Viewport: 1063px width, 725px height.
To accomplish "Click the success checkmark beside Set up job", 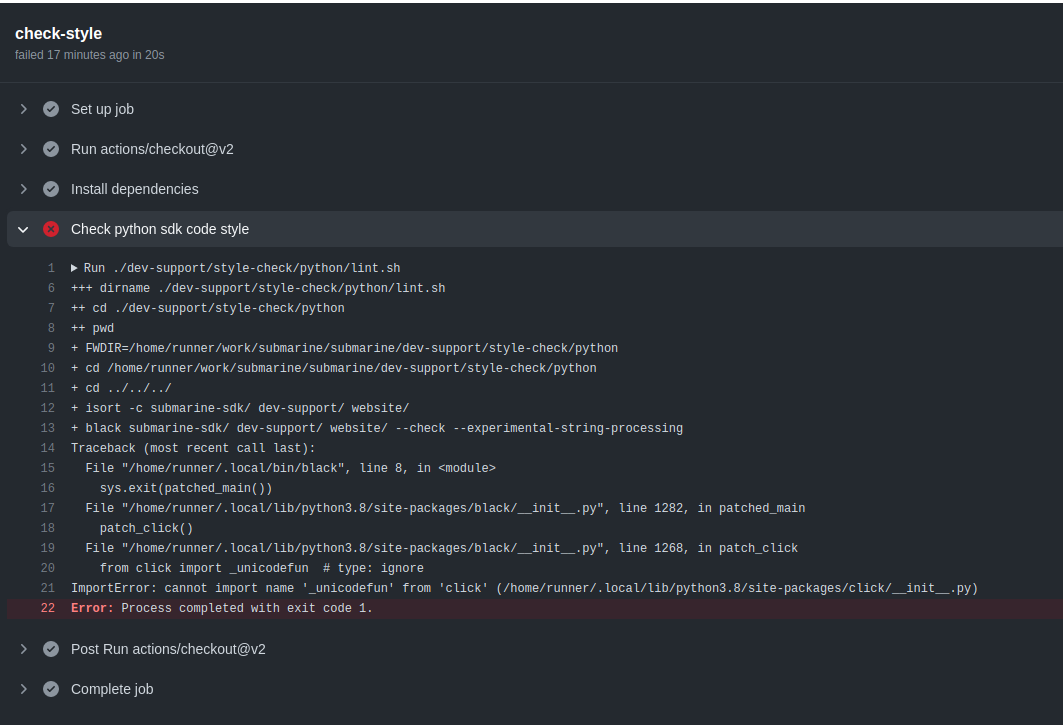I will coord(51,109).
